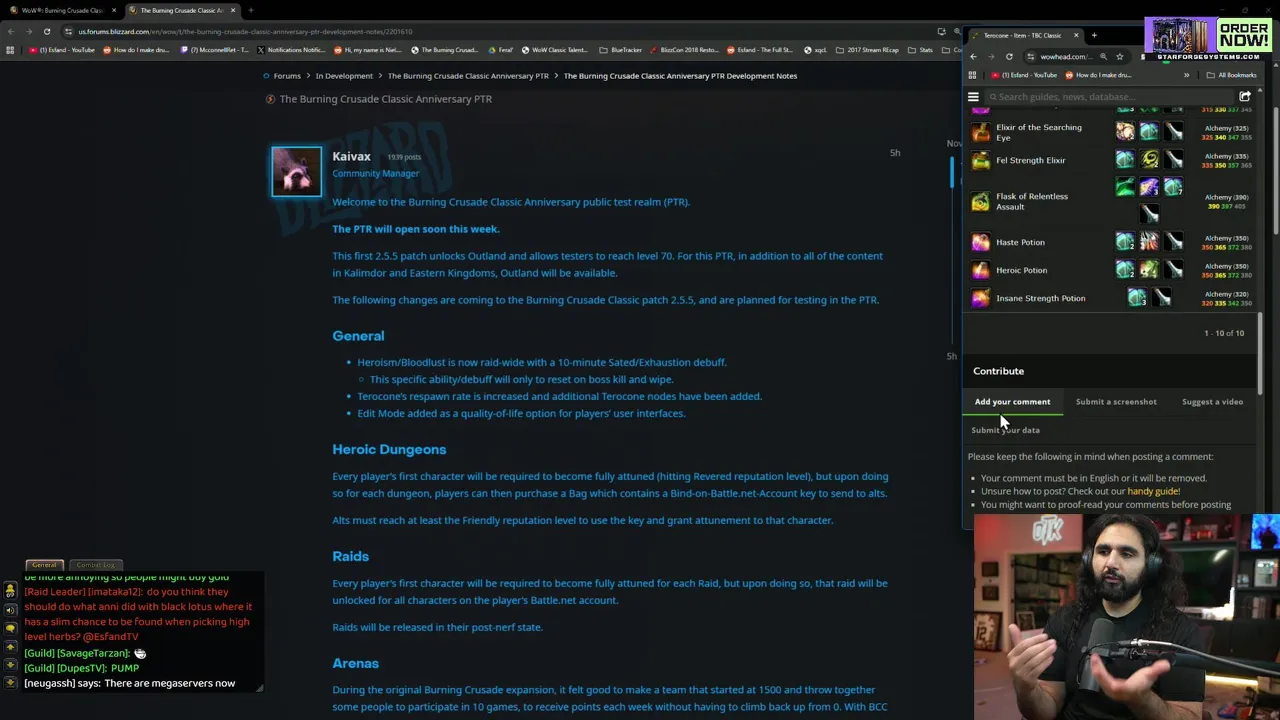
Task: Click the Elixir of the Searching Eye link
Action: (1039, 132)
